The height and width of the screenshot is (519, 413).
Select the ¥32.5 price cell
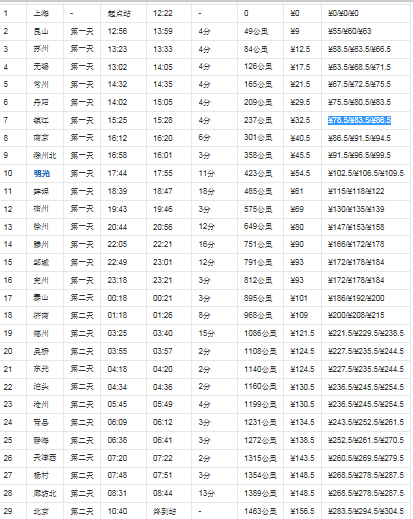(300, 120)
